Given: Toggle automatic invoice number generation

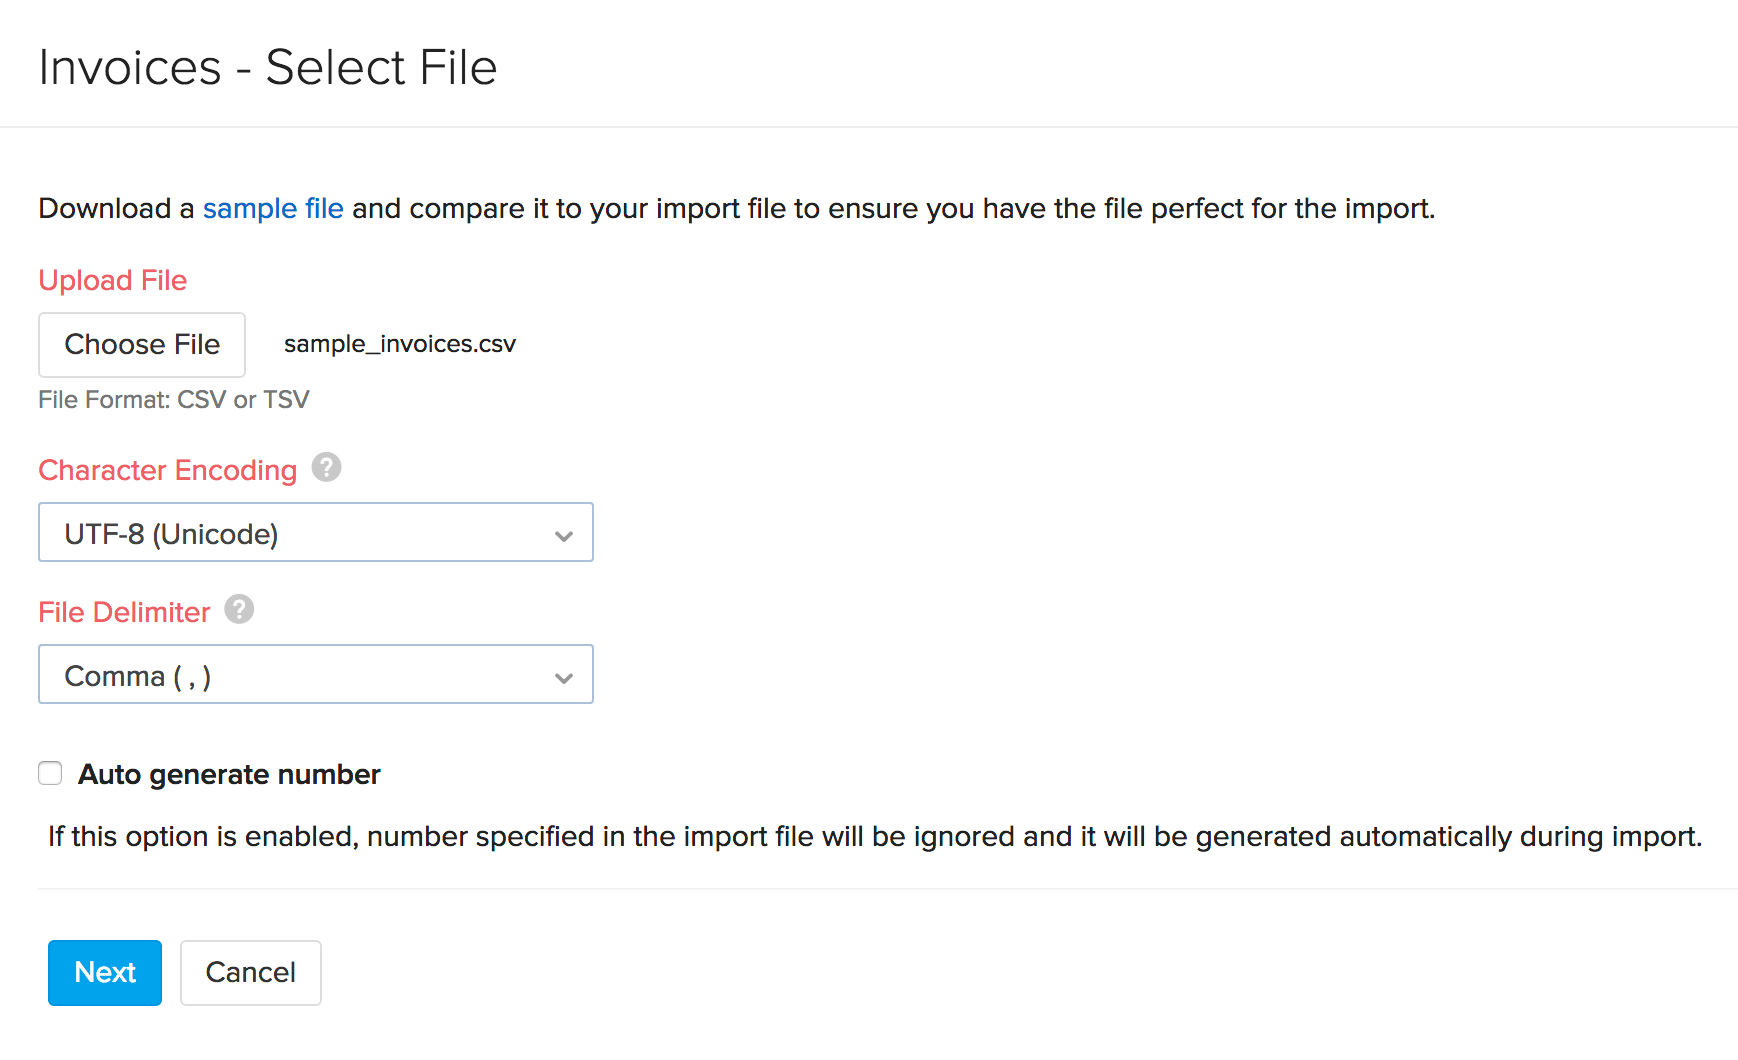Looking at the screenshot, I should pos(50,772).
